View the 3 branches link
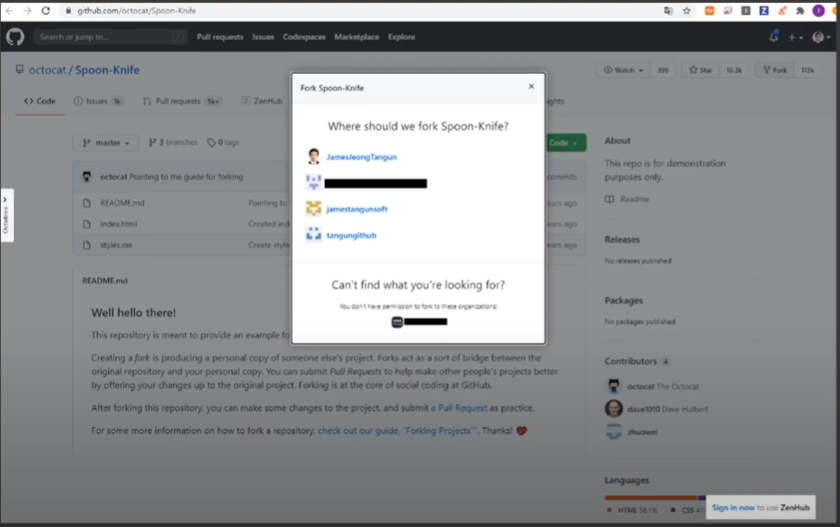 [x=173, y=142]
